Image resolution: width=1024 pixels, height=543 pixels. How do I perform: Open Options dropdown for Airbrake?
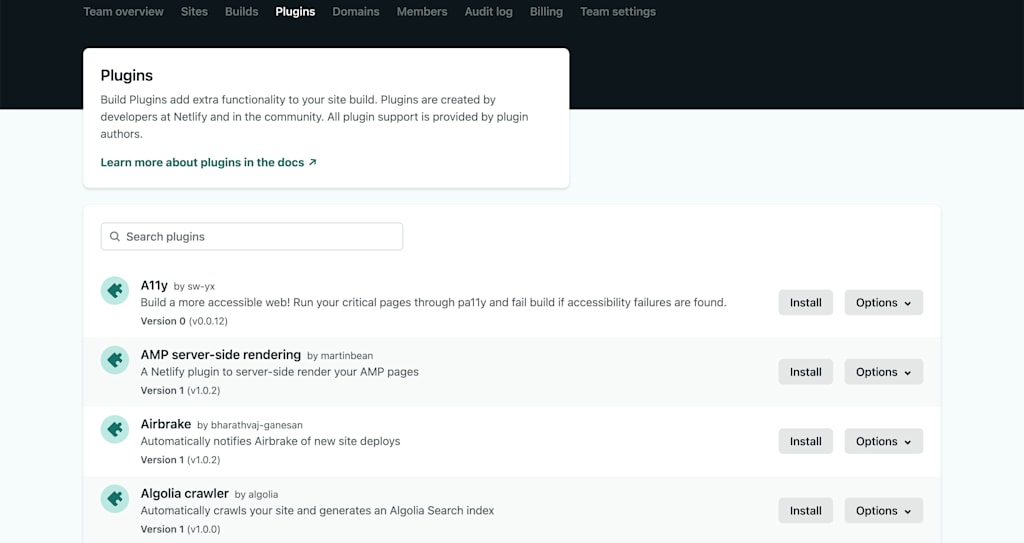884,441
